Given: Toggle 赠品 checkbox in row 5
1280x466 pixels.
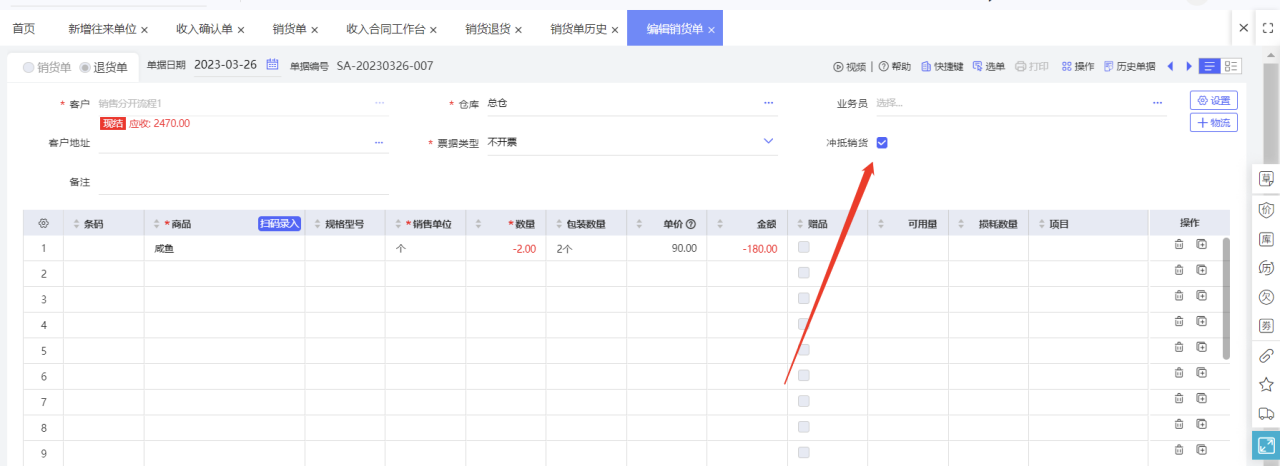Looking at the screenshot, I should (804, 350).
